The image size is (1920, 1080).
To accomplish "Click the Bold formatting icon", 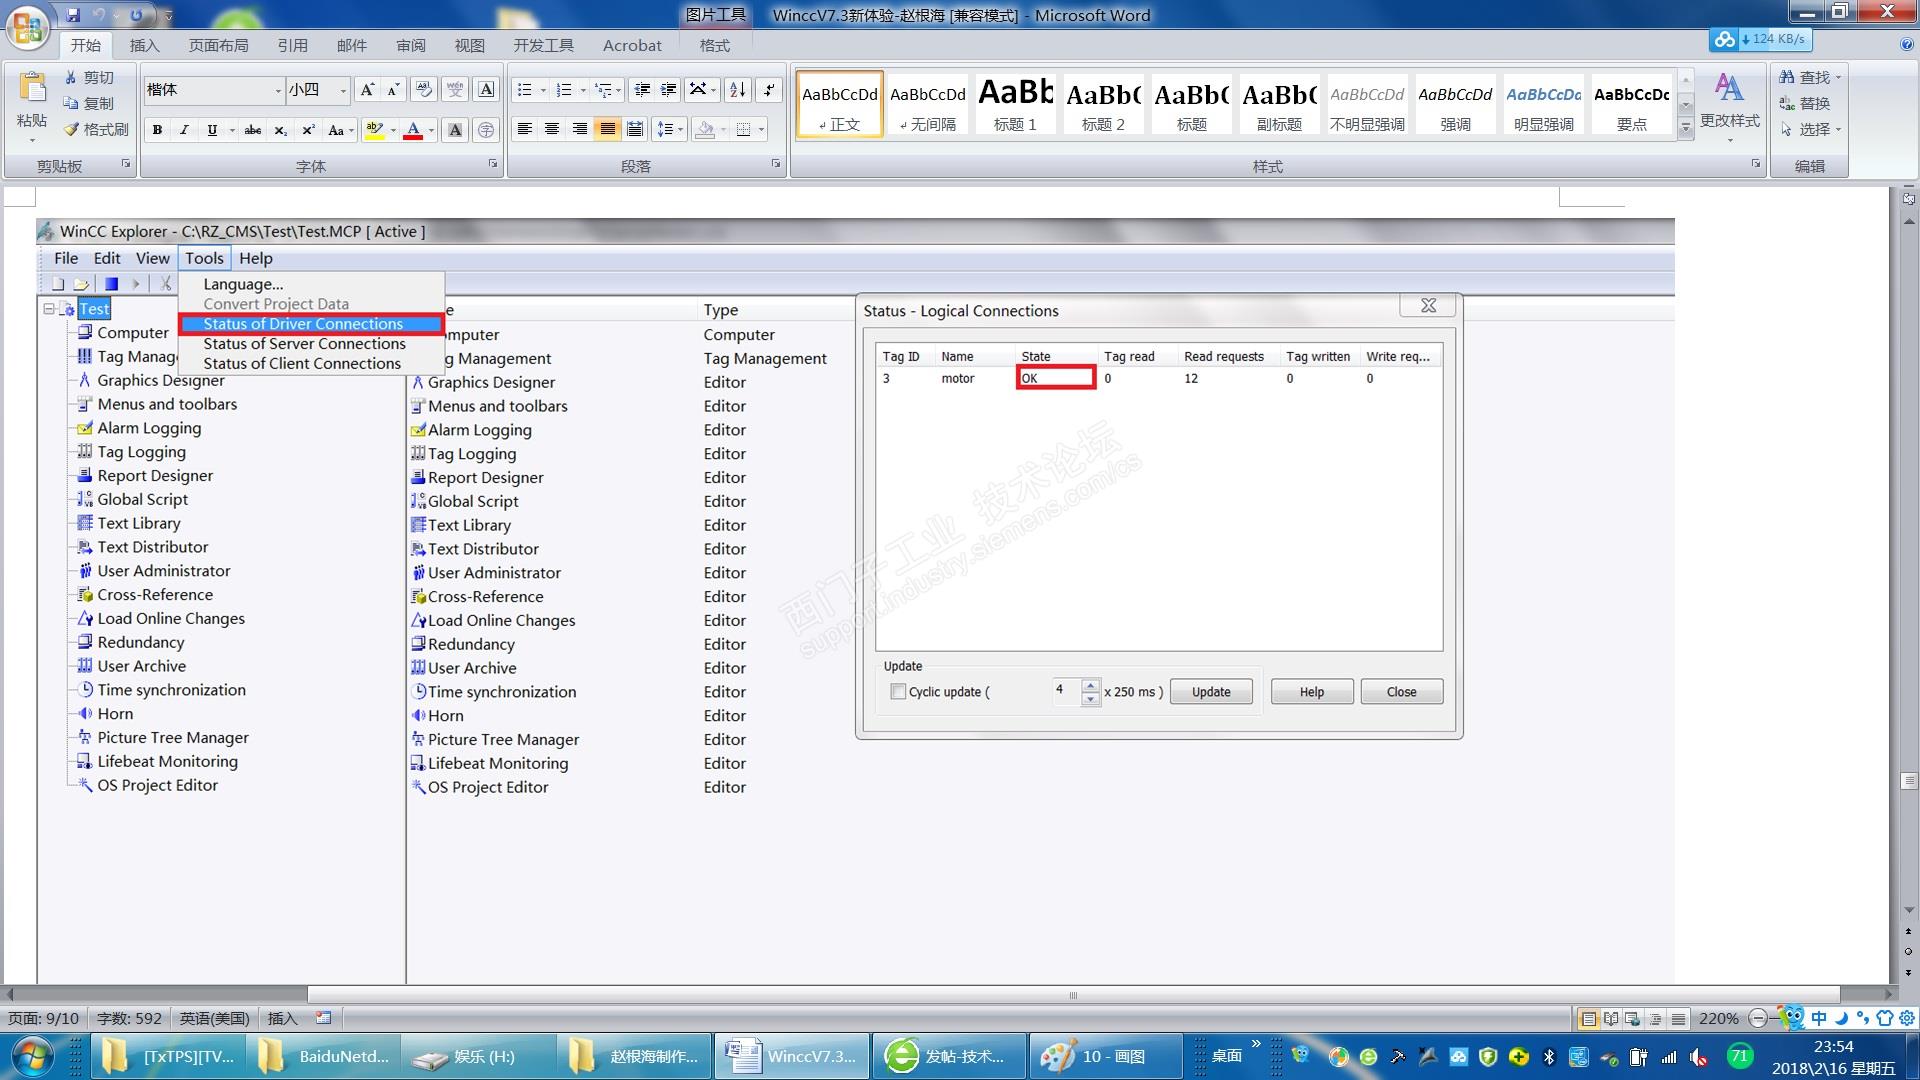I will [x=157, y=130].
